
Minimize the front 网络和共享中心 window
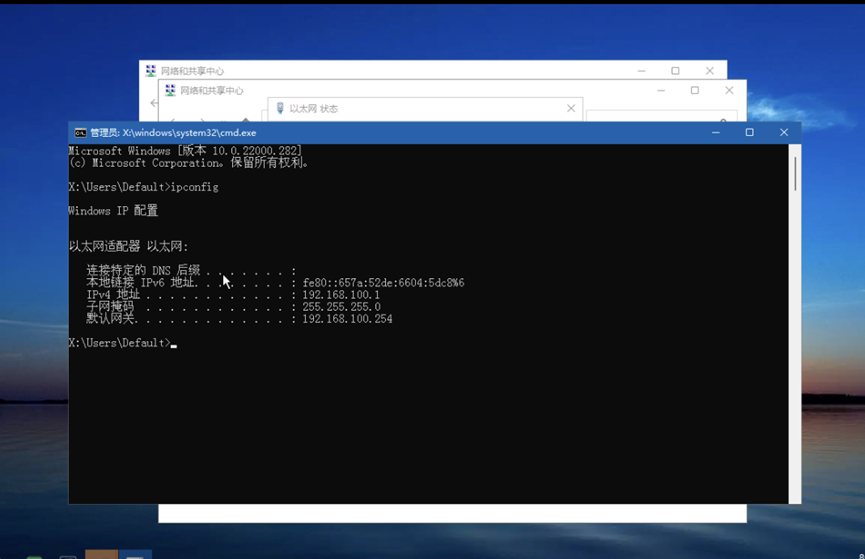tap(661, 90)
